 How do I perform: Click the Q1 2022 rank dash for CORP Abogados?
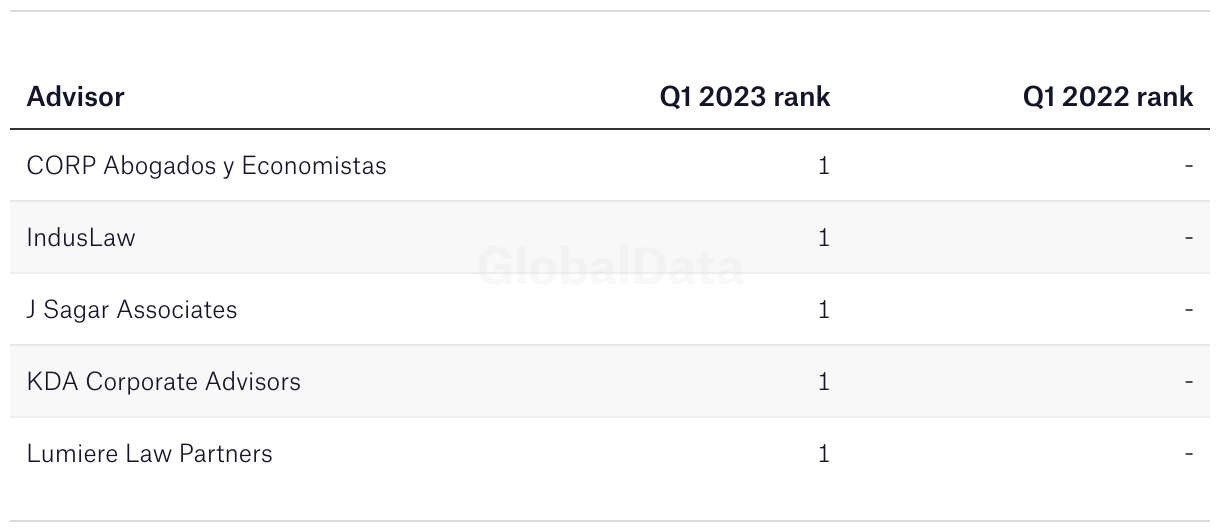click(x=1189, y=166)
